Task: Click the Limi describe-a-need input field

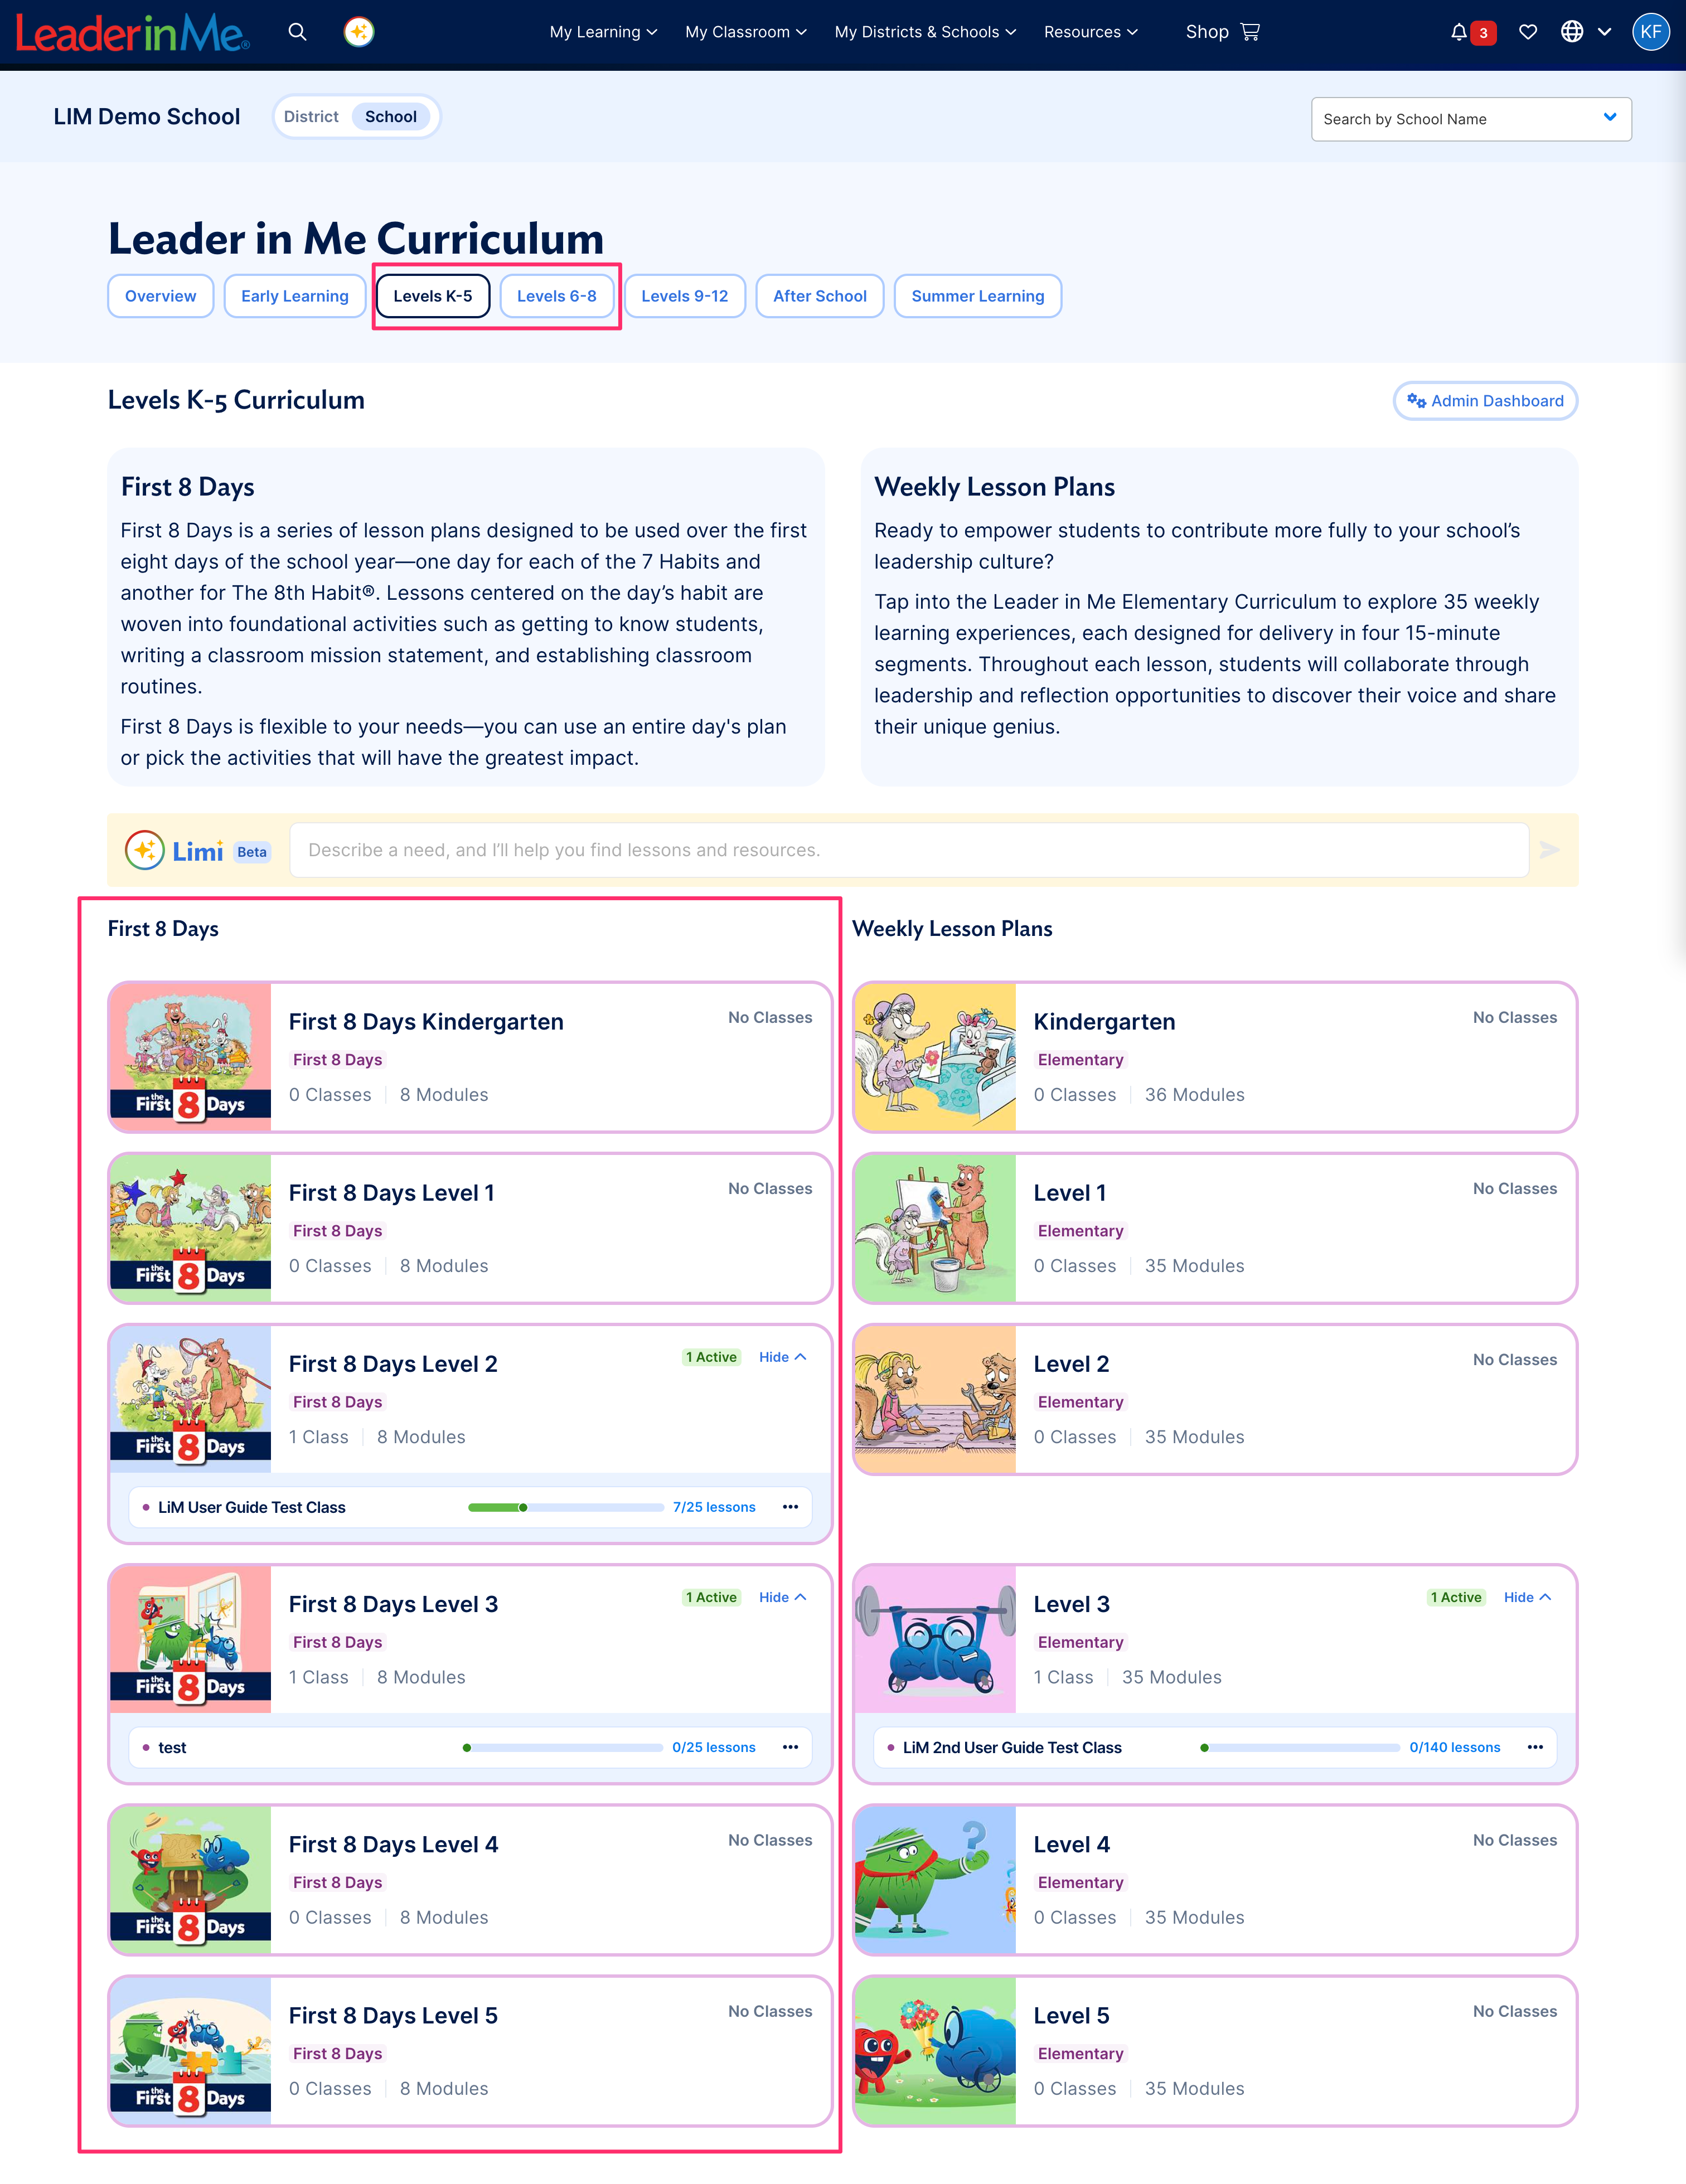Action: click(x=909, y=850)
